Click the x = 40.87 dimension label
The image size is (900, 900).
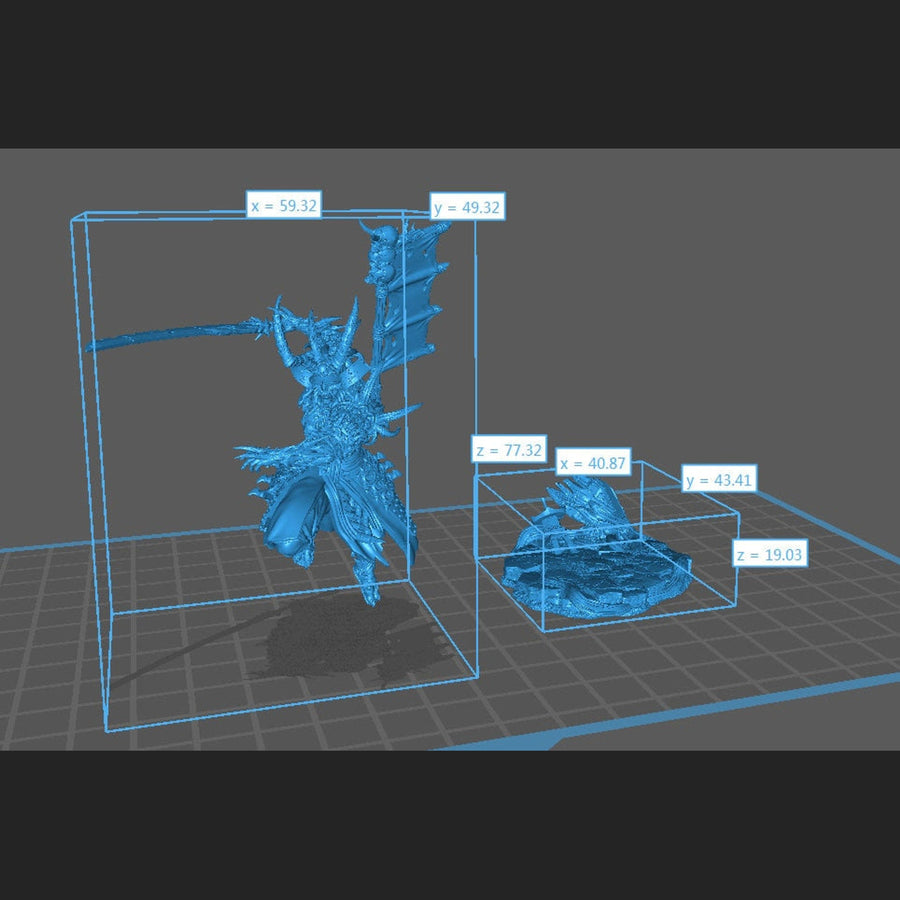(x=593, y=464)
